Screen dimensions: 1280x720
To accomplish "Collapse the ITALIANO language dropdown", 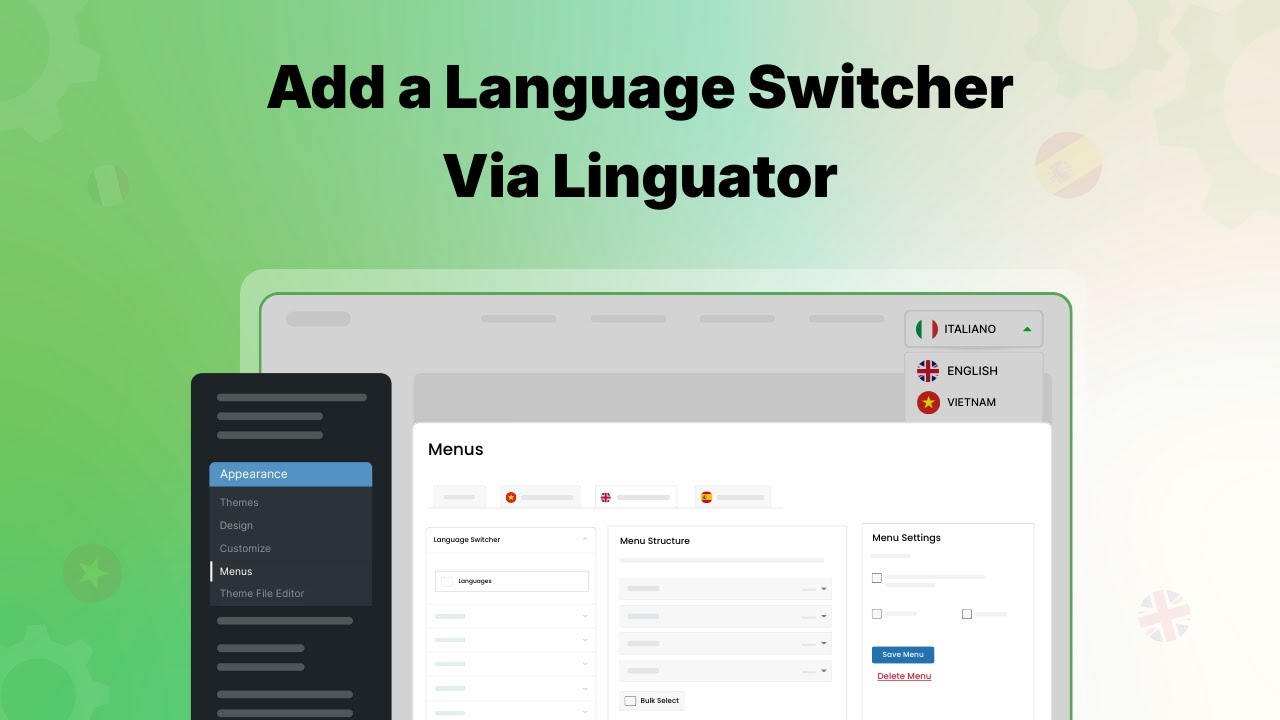I will pyautogui.click(x=1026, y=328).
